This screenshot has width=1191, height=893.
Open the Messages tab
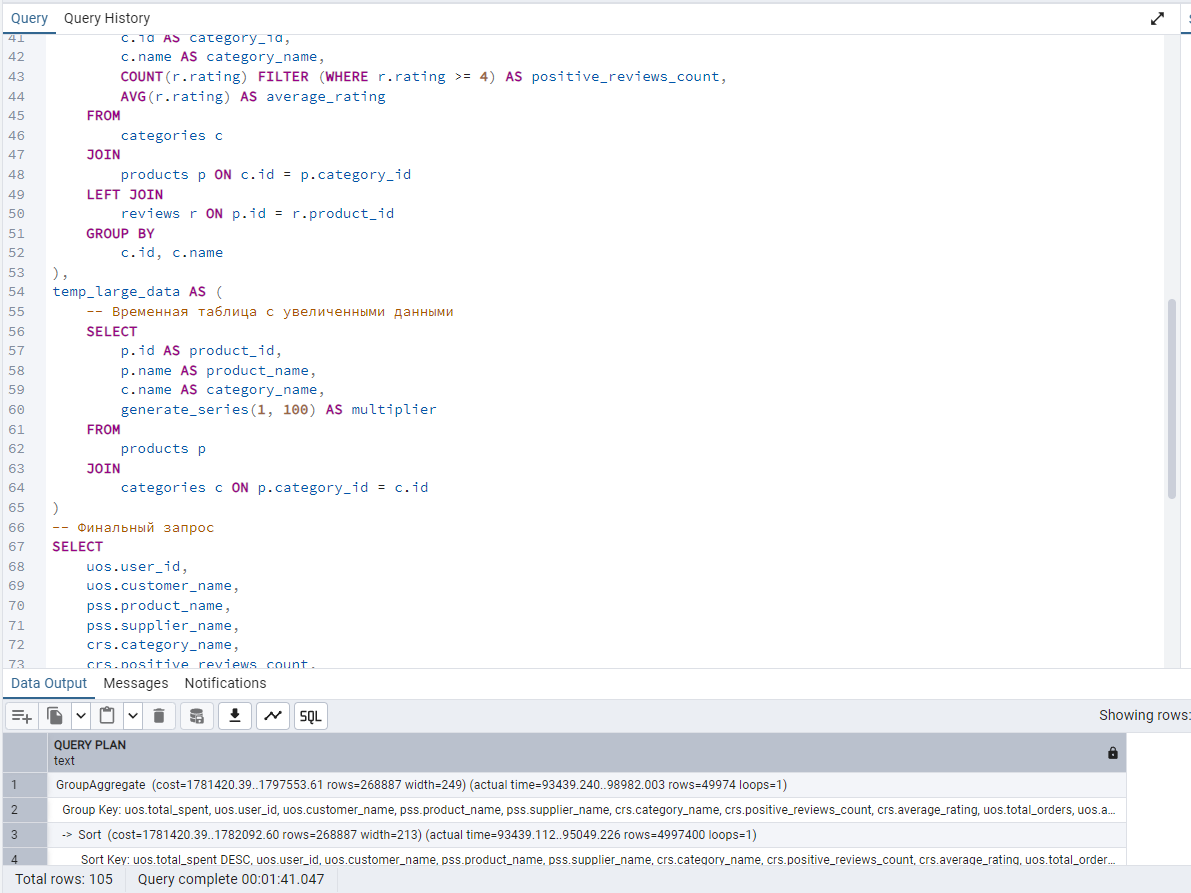[x=136, y=683]
